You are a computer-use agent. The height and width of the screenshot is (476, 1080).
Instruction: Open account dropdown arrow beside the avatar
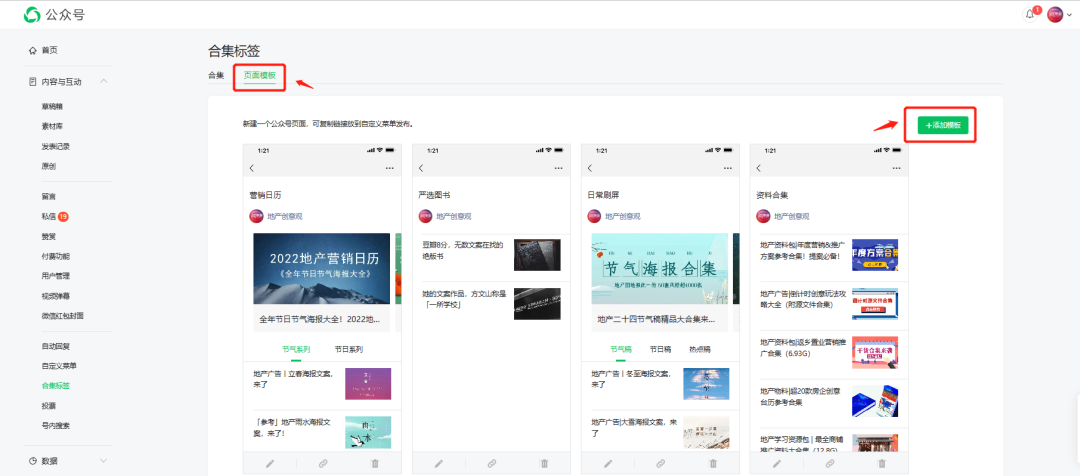(1068, 14)
